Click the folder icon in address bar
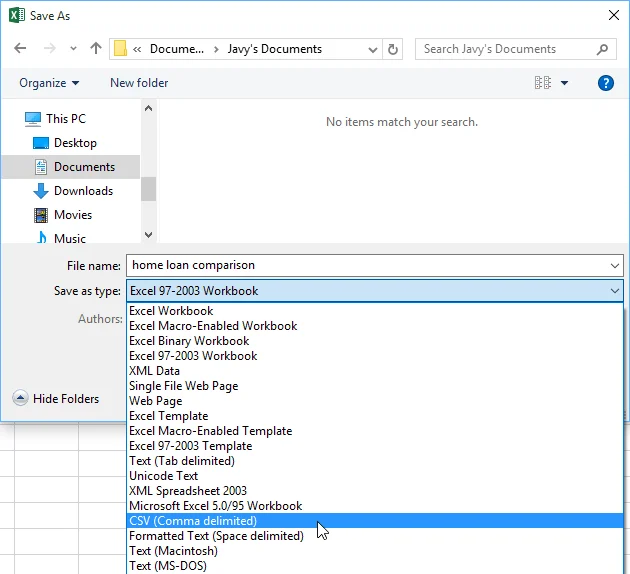 tap(120, 49)
